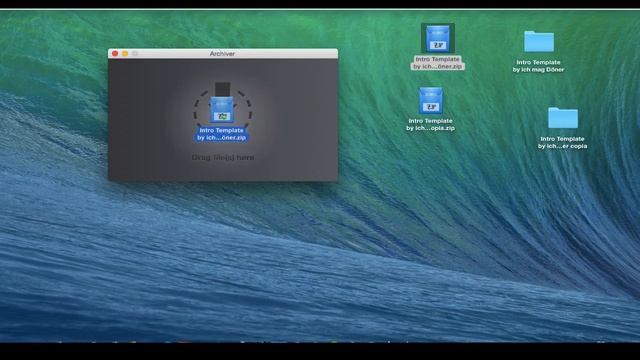Open the Intro Template by ich mag Döner folder
This screenshot has width=640, height=360.
[x=539, y=42]
